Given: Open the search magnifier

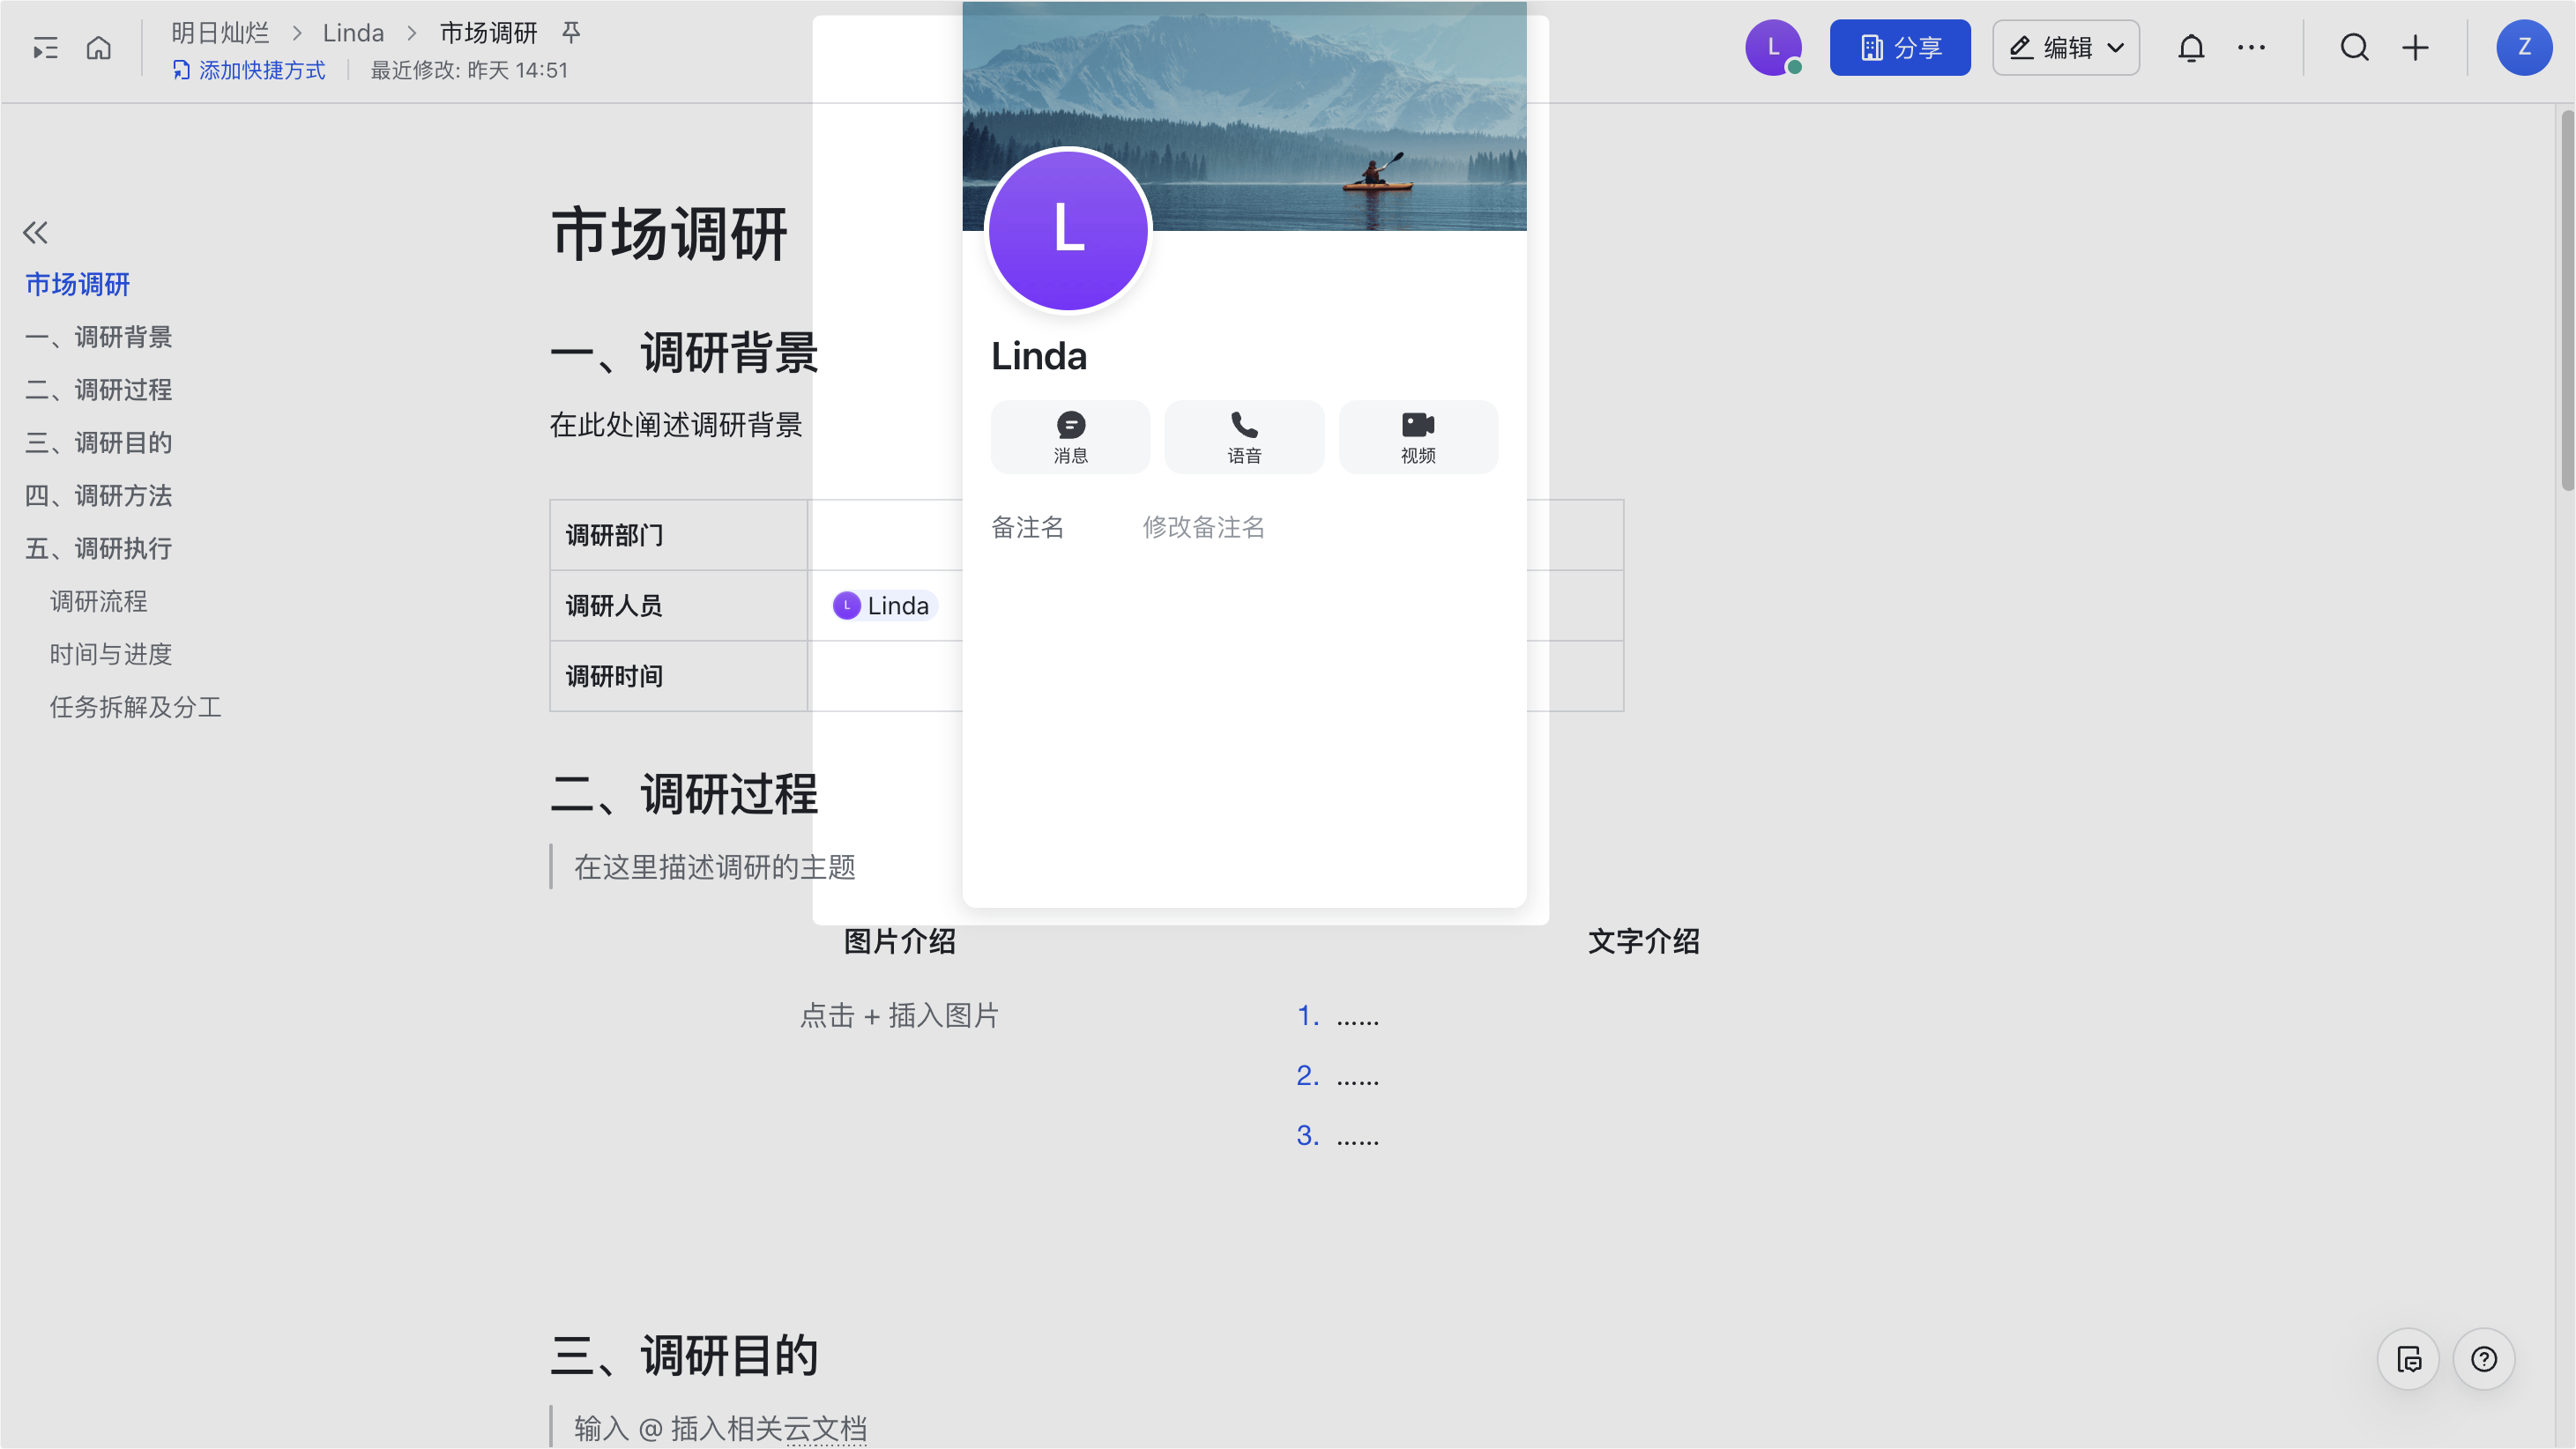Looking at the screenshot, I should [2354, 47].
